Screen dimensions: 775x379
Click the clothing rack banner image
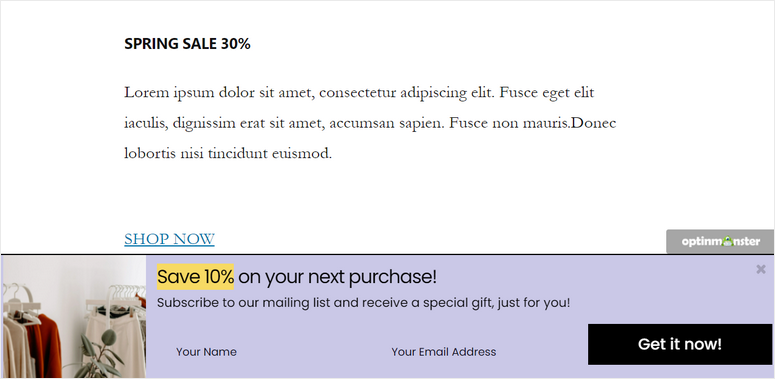(74, 316)
